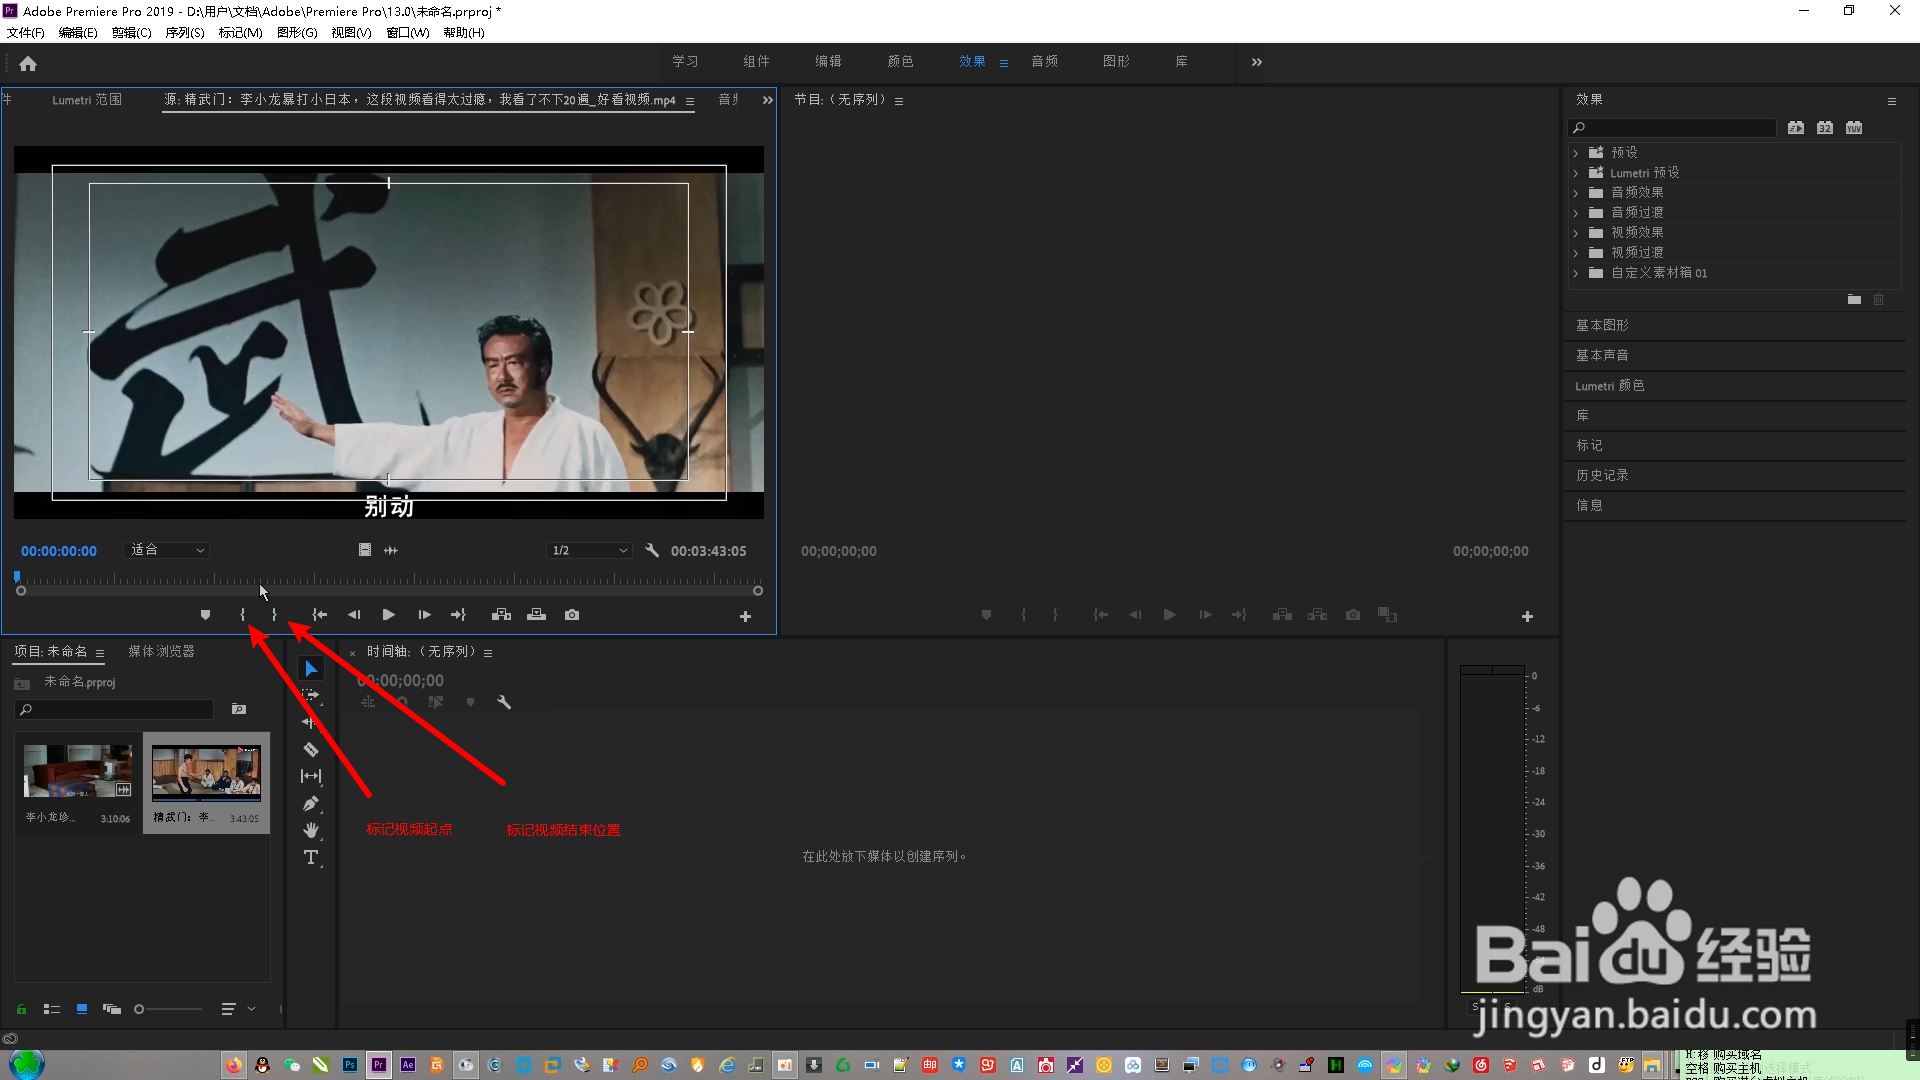Switch project panel to freeform view

tap(112, 1009)
